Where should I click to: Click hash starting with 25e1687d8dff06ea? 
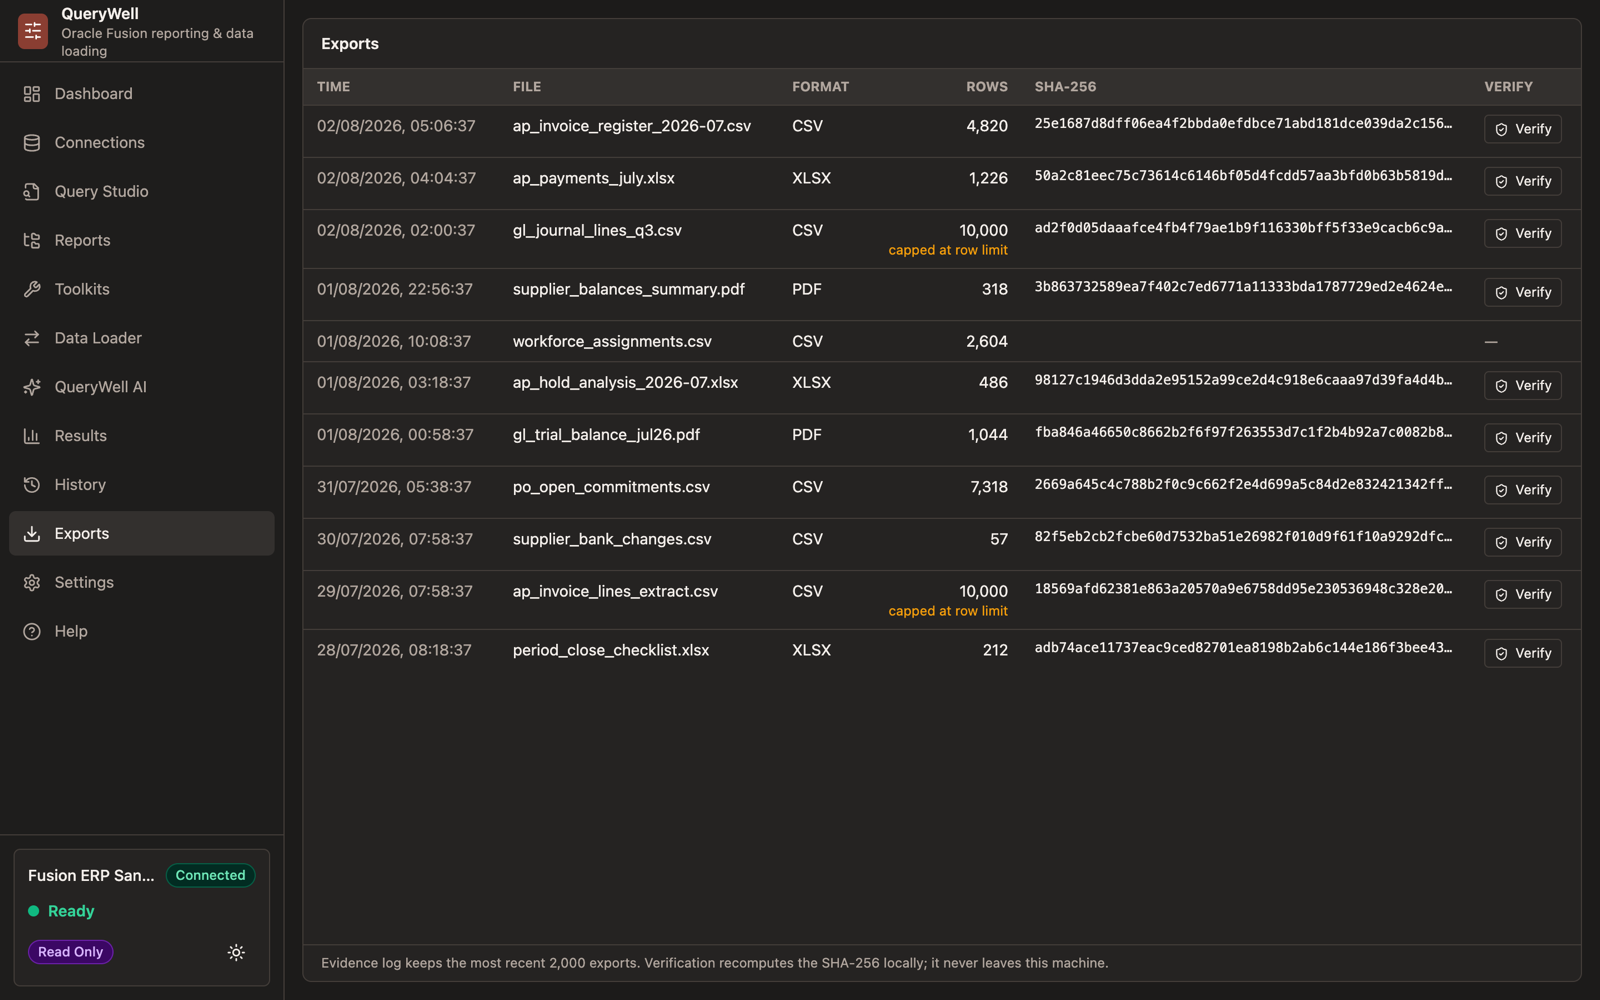[1243, 124]
